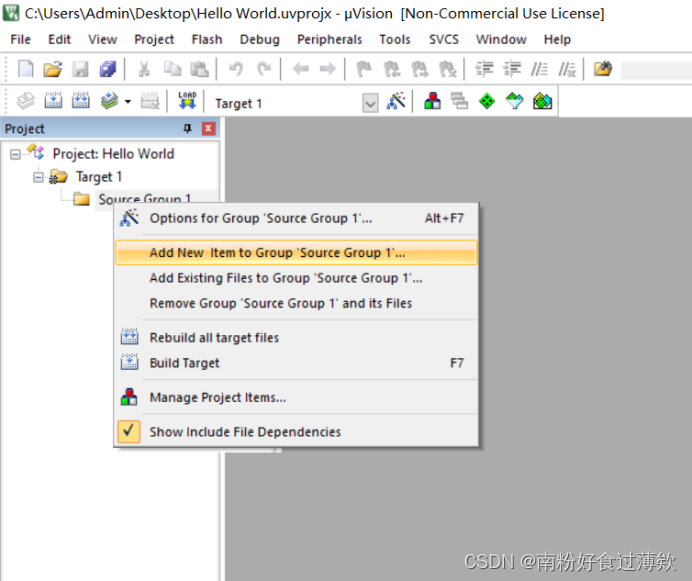Click the Save All toolbar icon
Screen dimensions: 692x581
pos(108,69)
